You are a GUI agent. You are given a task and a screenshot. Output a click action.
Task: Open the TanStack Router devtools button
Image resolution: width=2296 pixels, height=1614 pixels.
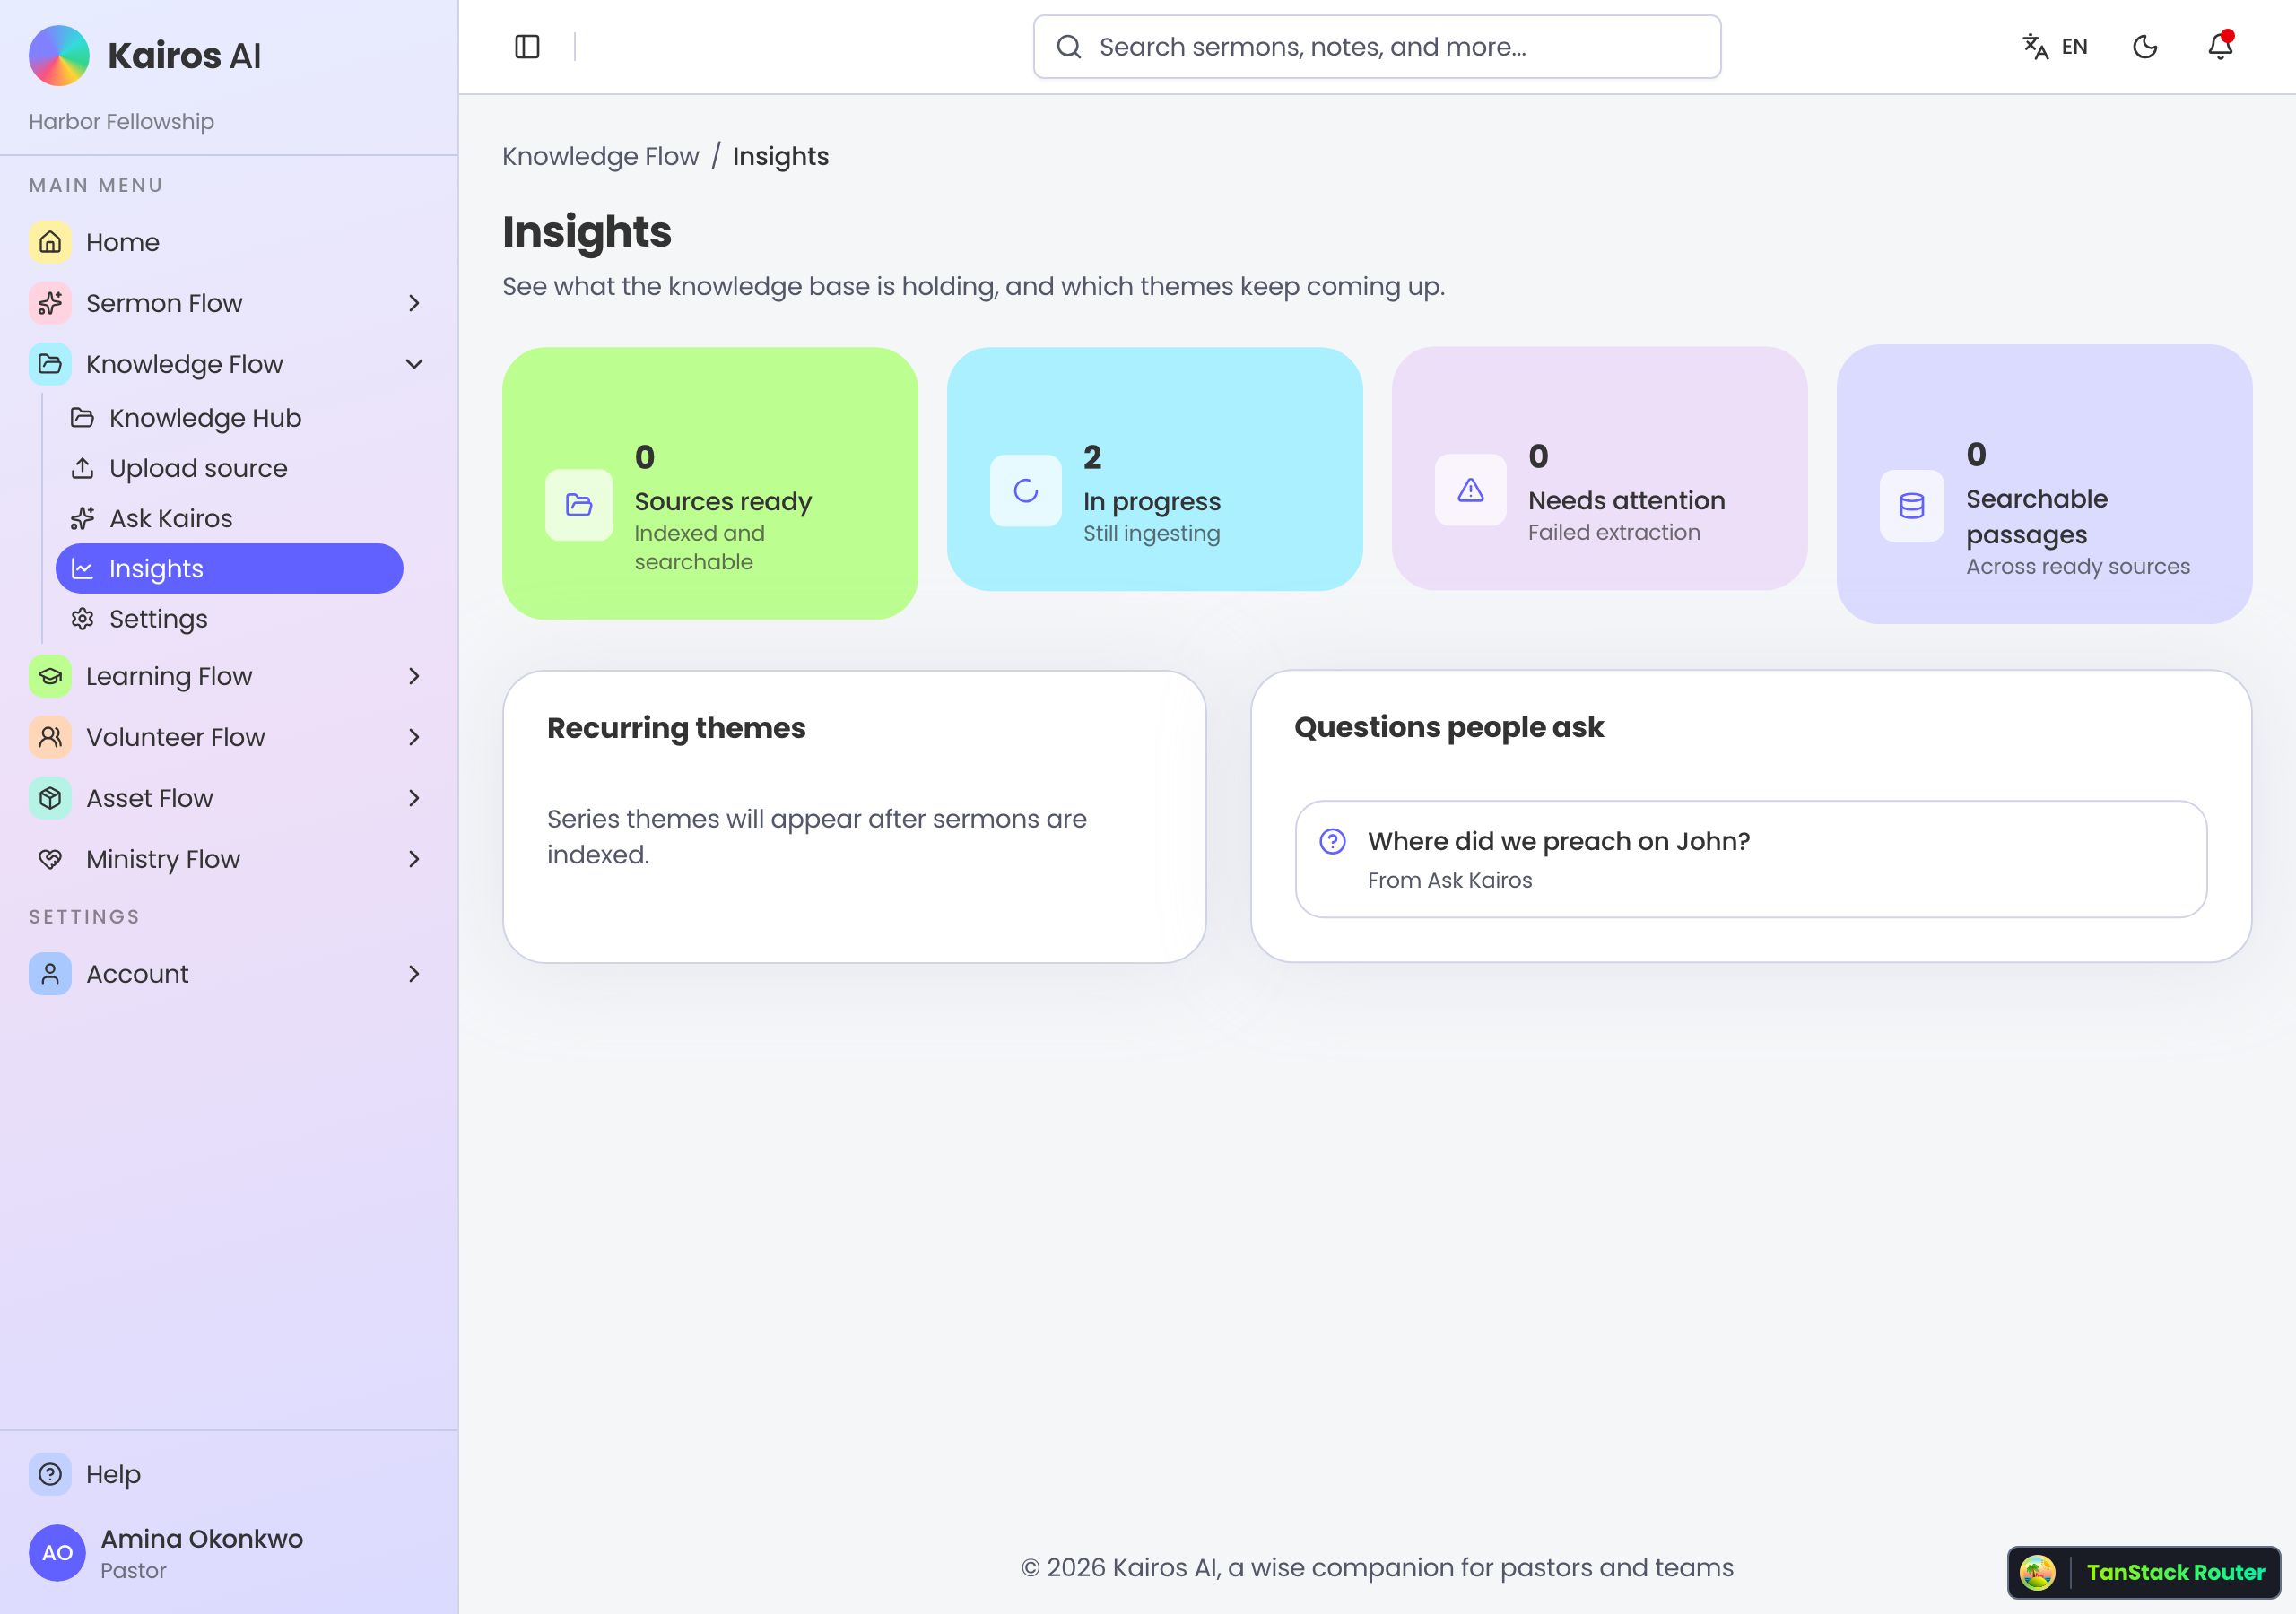[x=2143, y=1572]
